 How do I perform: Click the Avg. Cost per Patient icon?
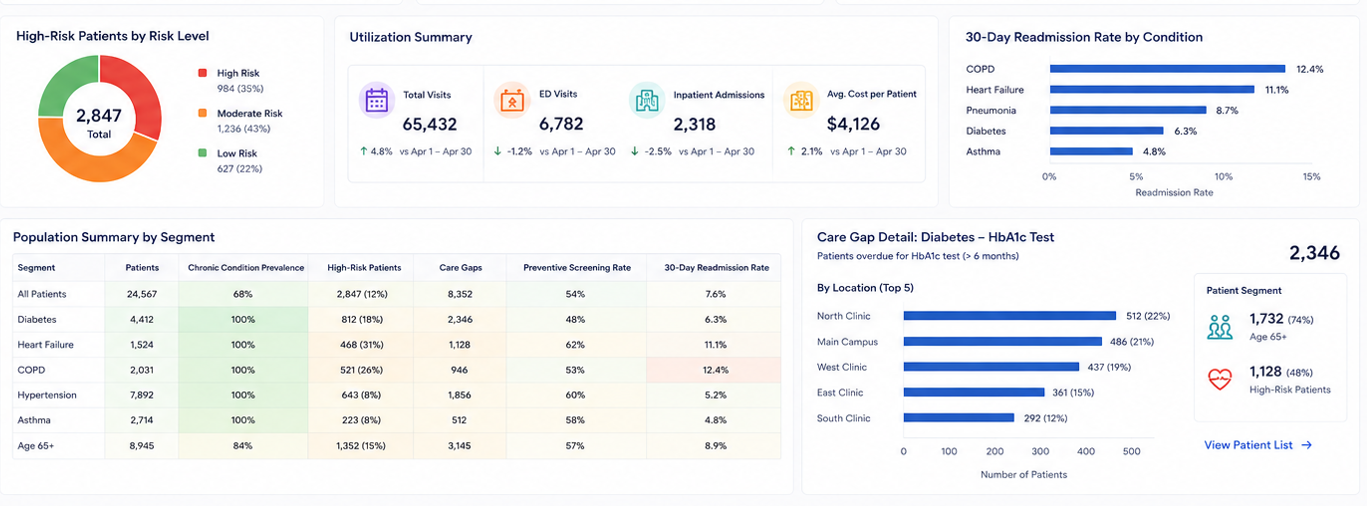tap(800, 100)
